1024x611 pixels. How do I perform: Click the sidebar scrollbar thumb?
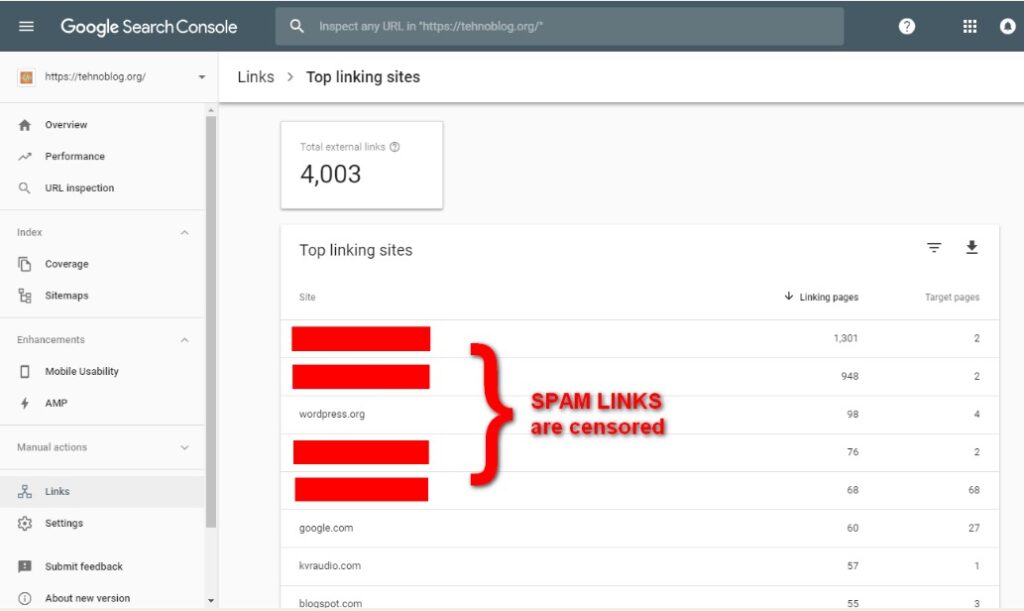(x=211, y=321)
